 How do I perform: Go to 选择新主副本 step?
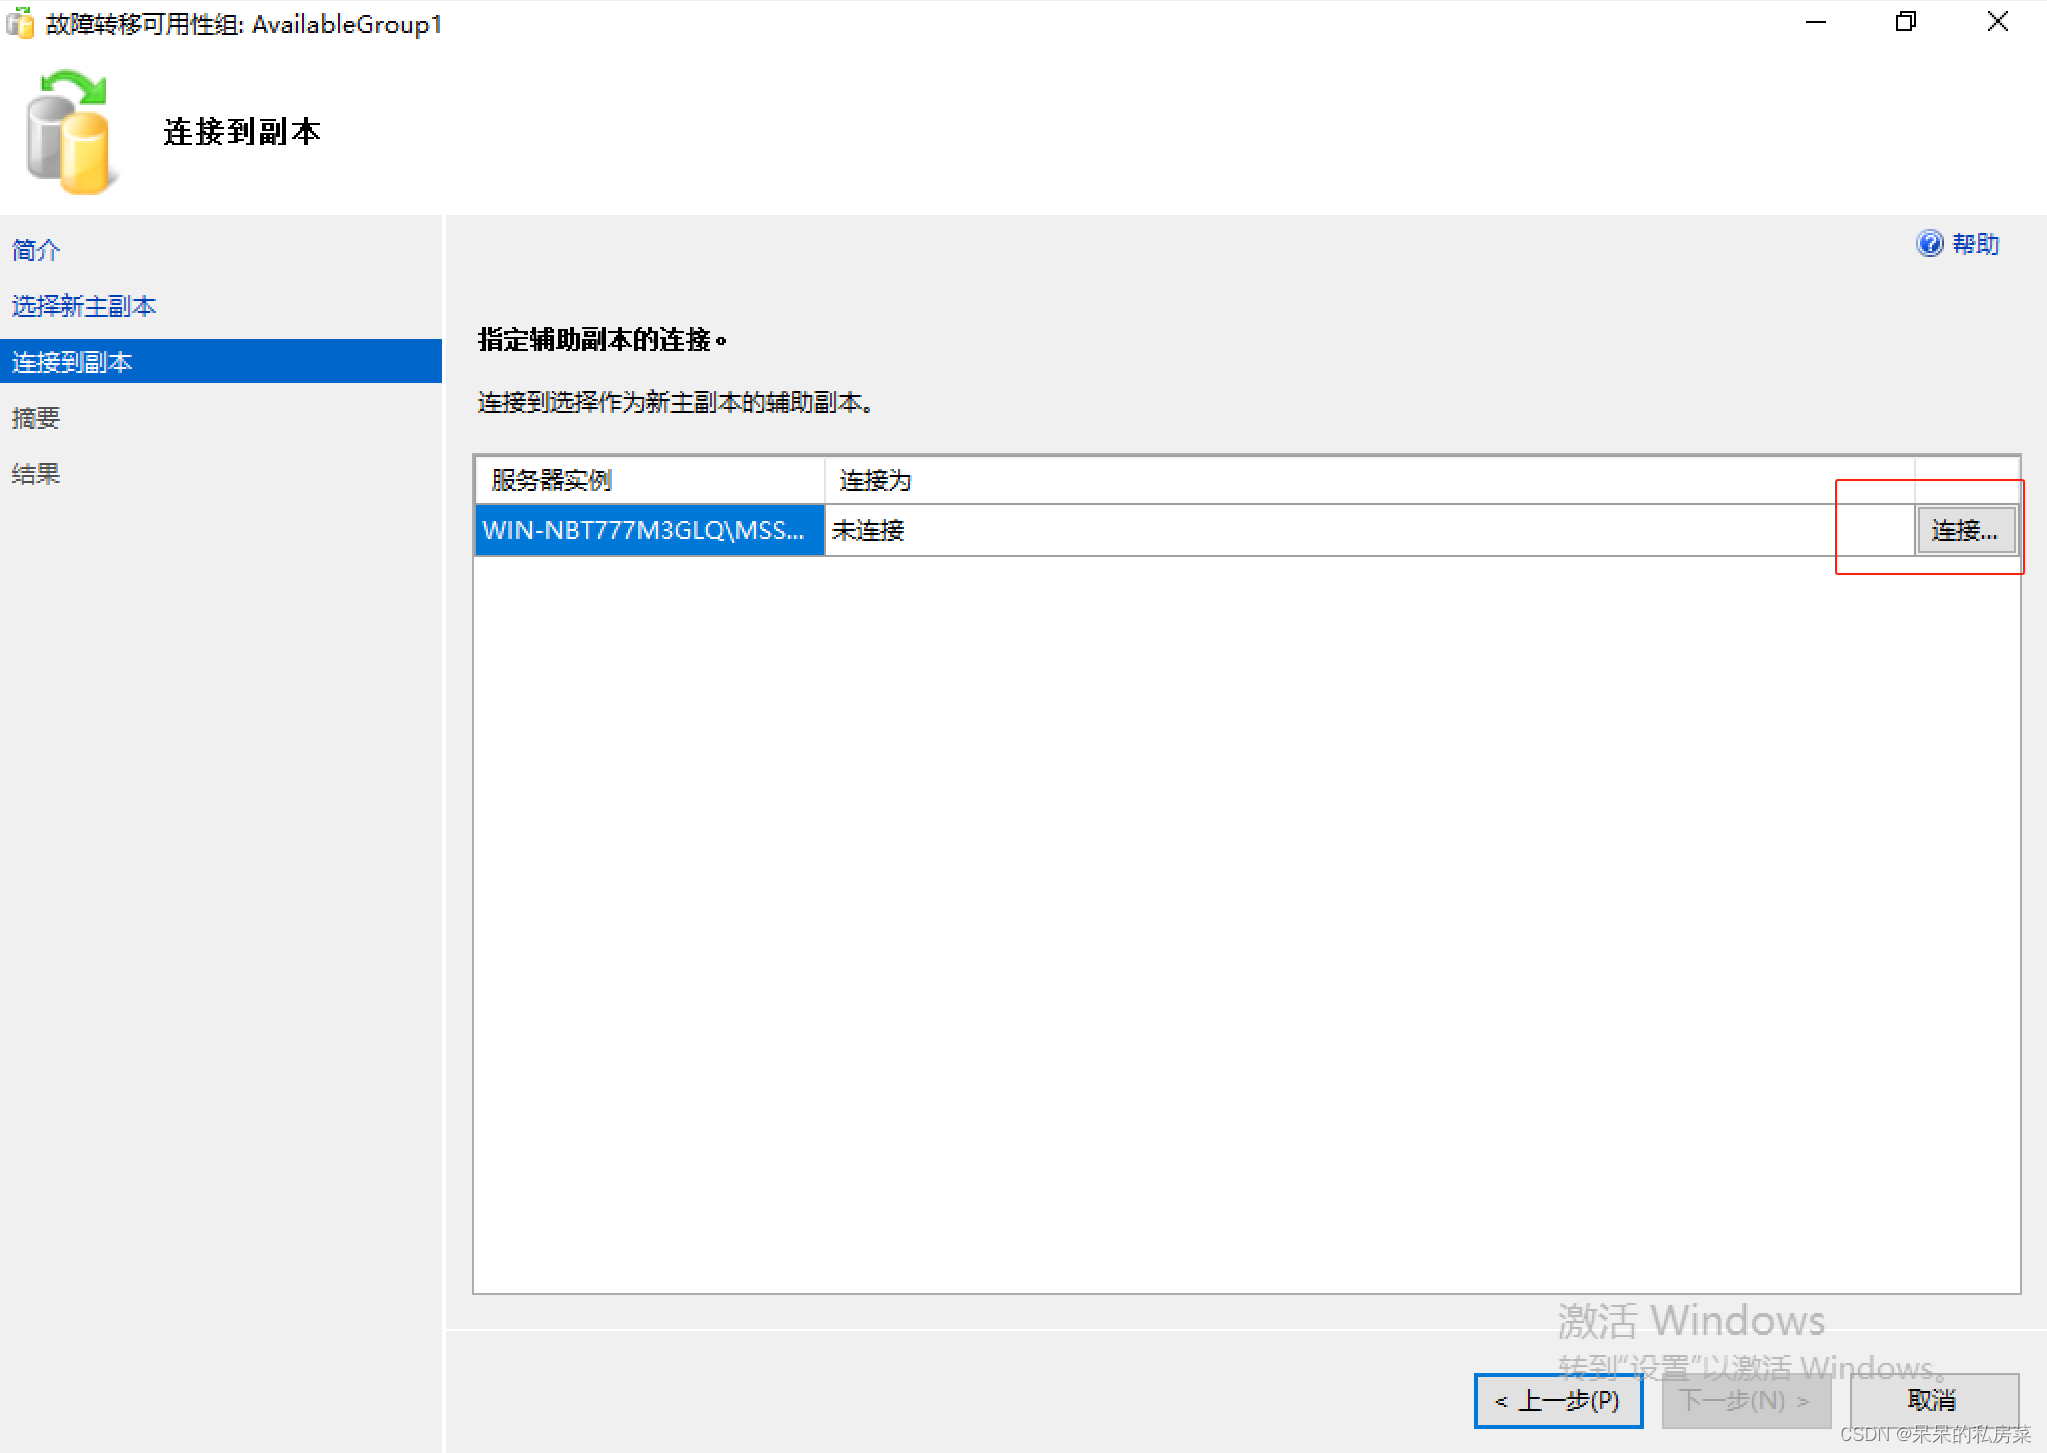point(84,306)
